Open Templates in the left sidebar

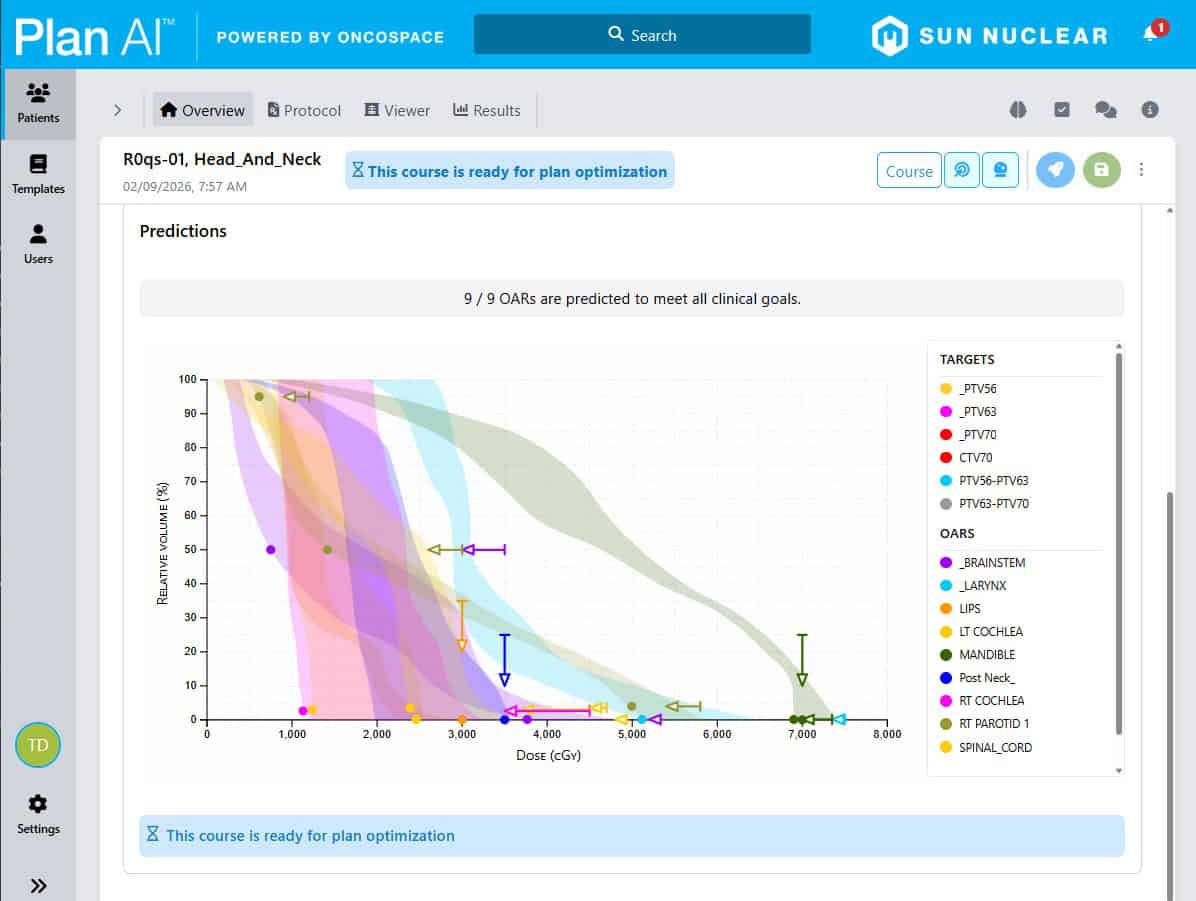pyautogui.click(x=38, y=174)
